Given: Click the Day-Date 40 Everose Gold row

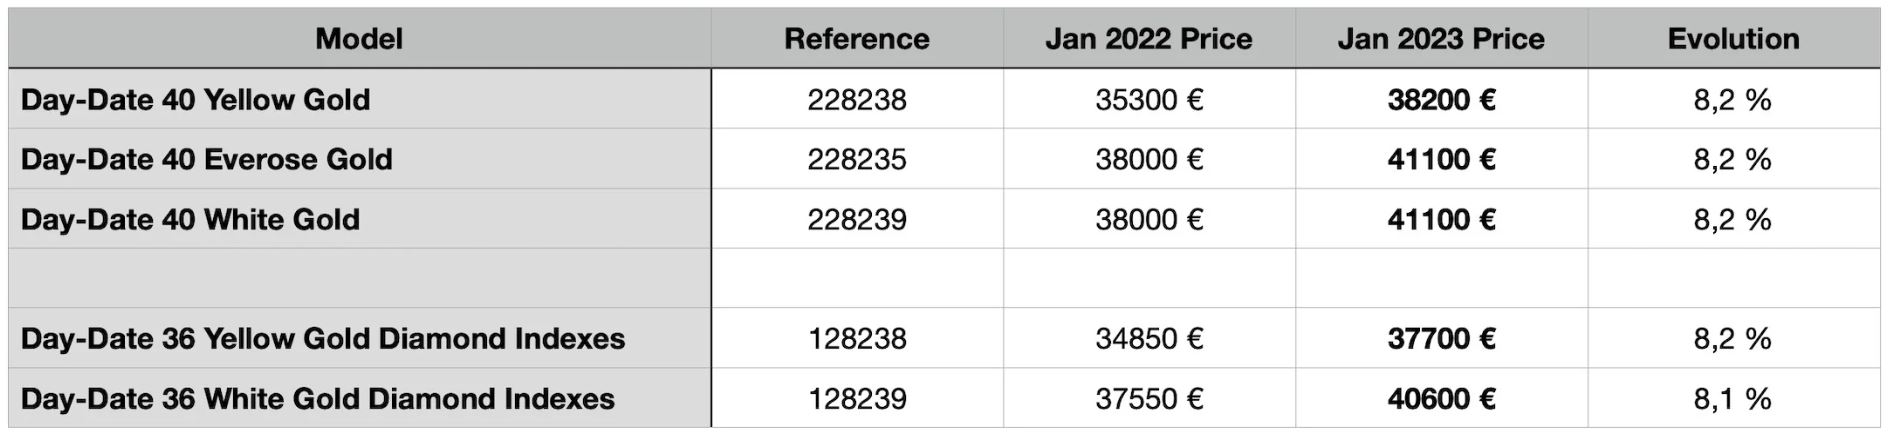Looking at the screenshot, I should [x=207, y=160].
